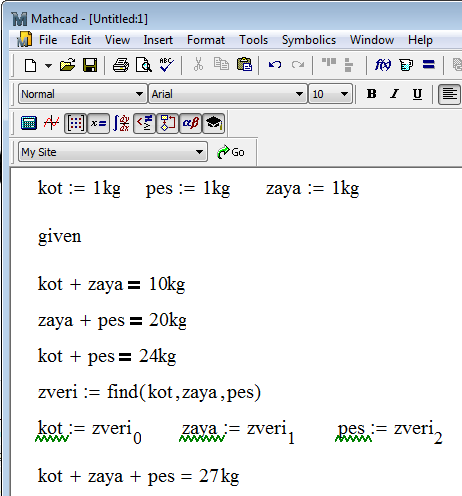Screen dimensions: 462x496
Task: Click the Mathcad title bar logo
Action: tap(19, 19)
